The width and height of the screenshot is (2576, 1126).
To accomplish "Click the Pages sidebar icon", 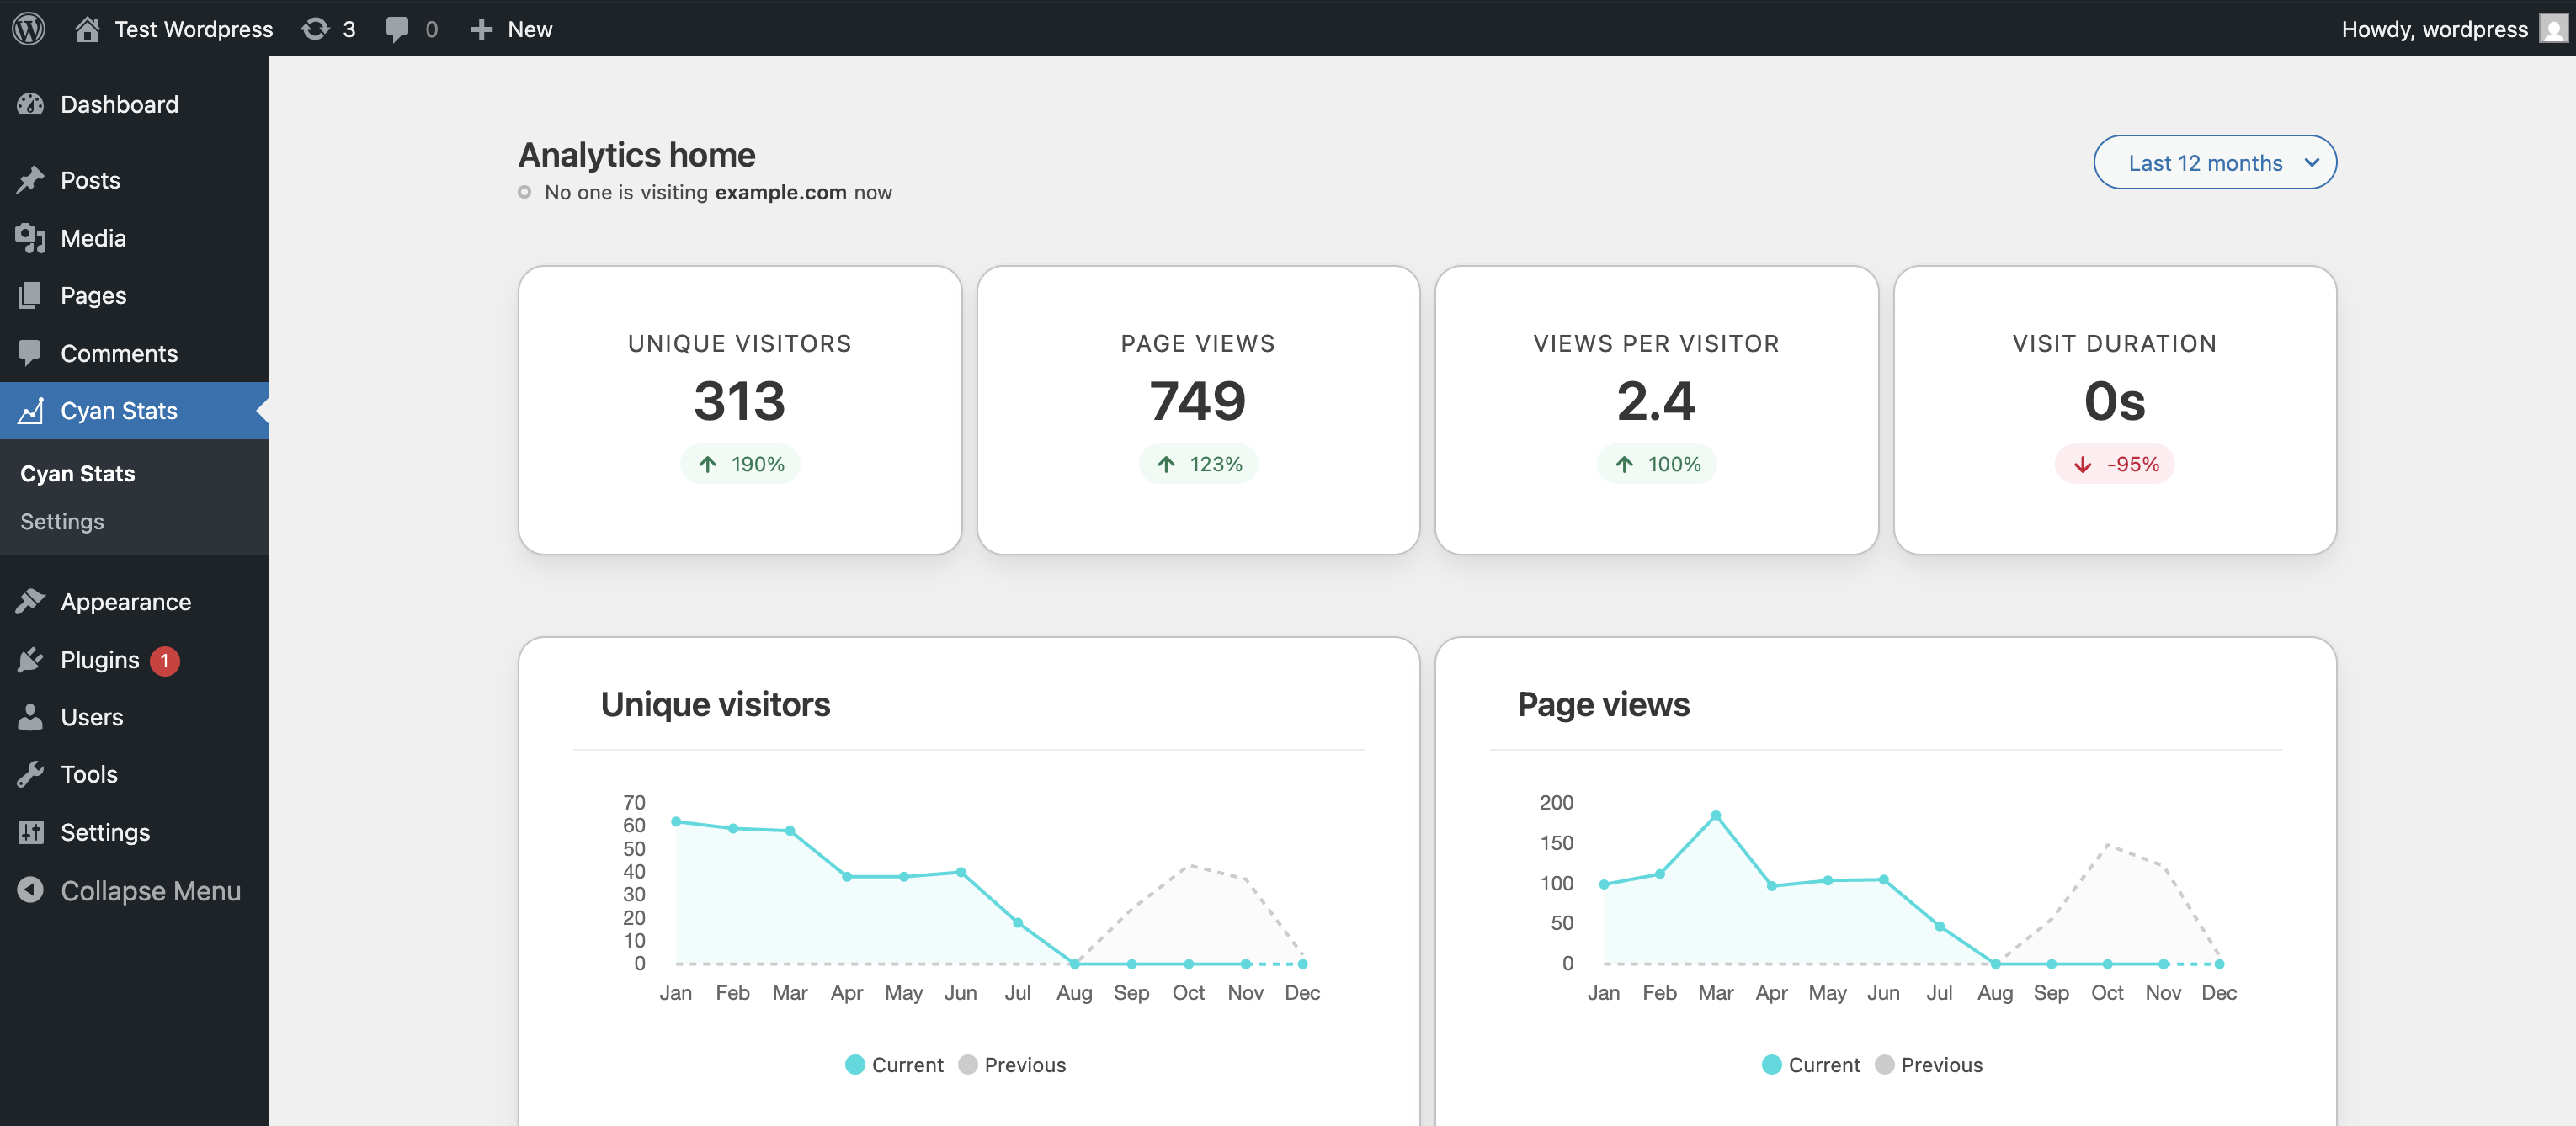I will [x=31, y=295].
